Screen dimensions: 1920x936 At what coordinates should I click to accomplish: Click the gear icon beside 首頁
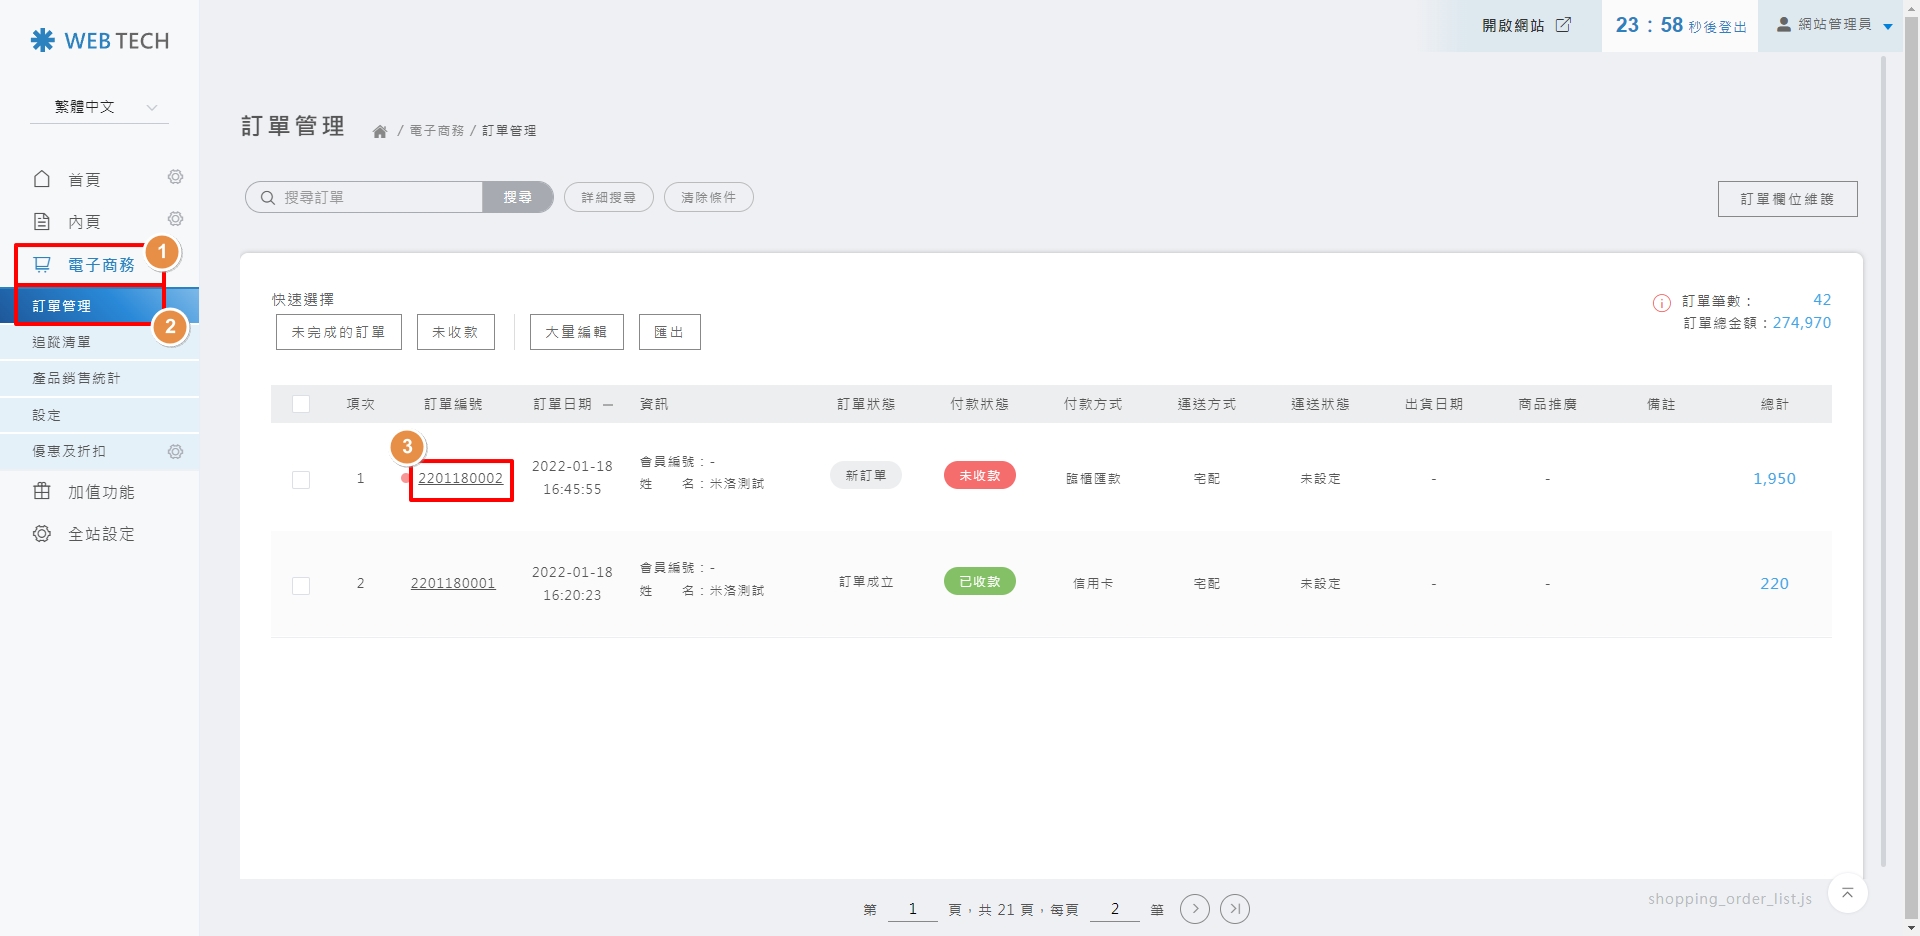point(175,177)
